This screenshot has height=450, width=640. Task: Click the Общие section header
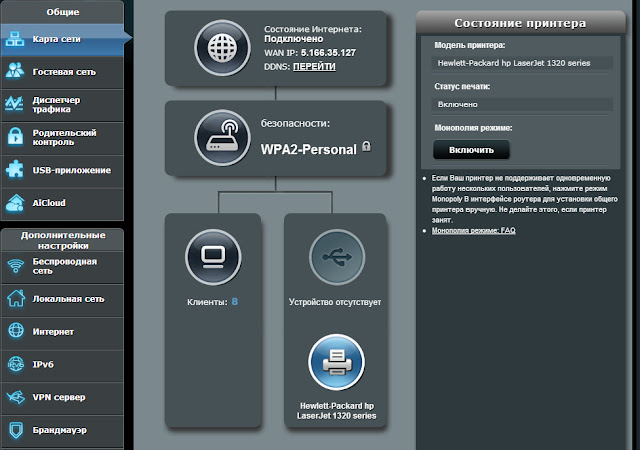coord(62,12)
